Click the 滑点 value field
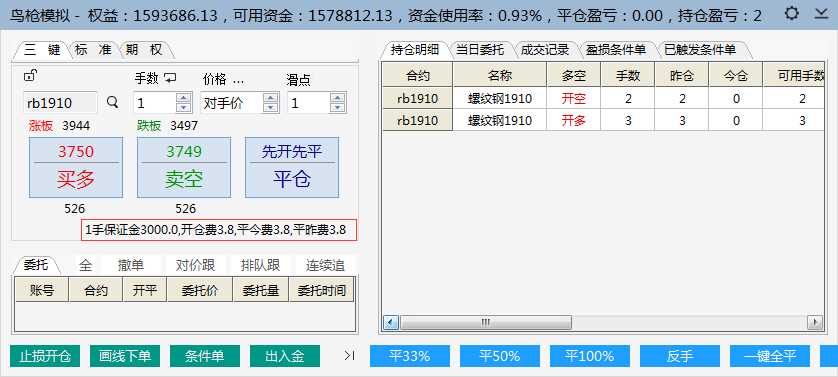Screen dimensions: 838x377 [309, 103]
